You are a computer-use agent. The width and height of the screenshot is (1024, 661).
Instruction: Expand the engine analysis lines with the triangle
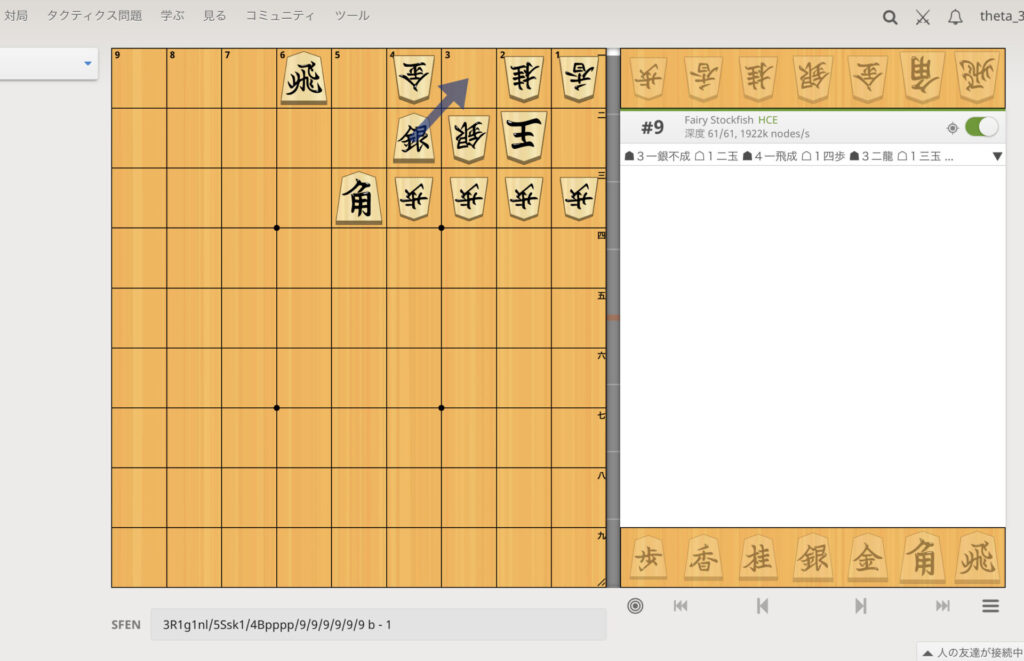(997, 156)
